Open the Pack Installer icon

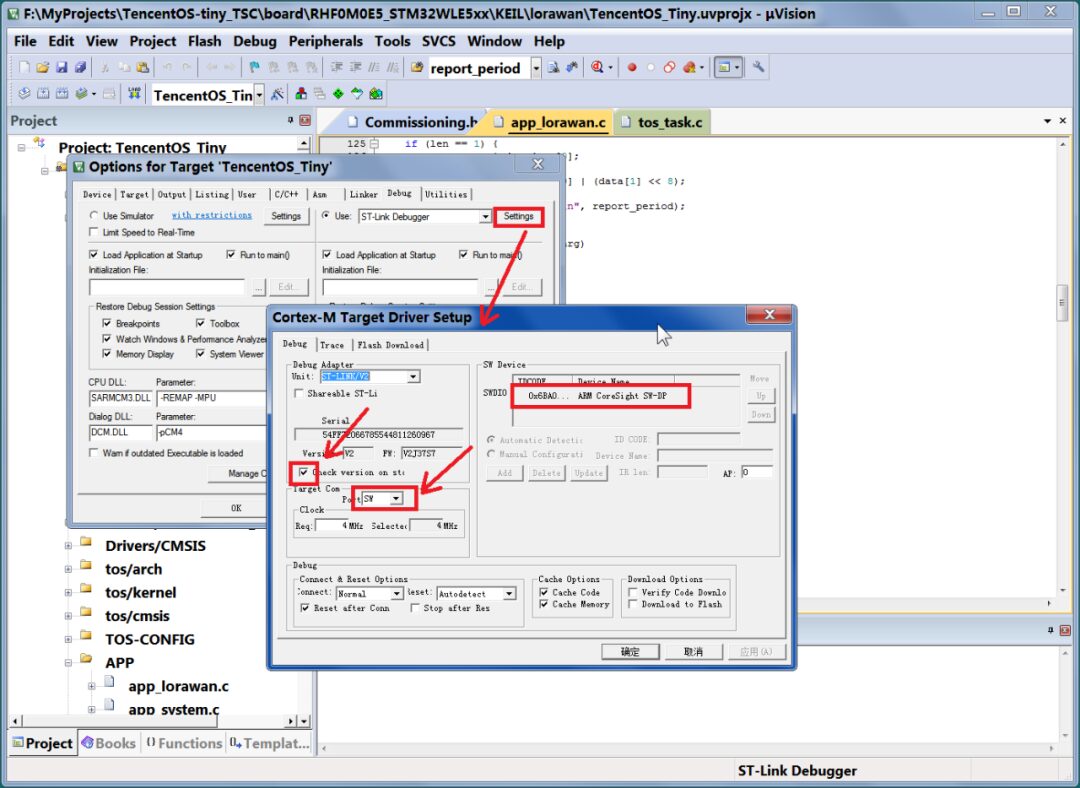(x=375, y=94)
